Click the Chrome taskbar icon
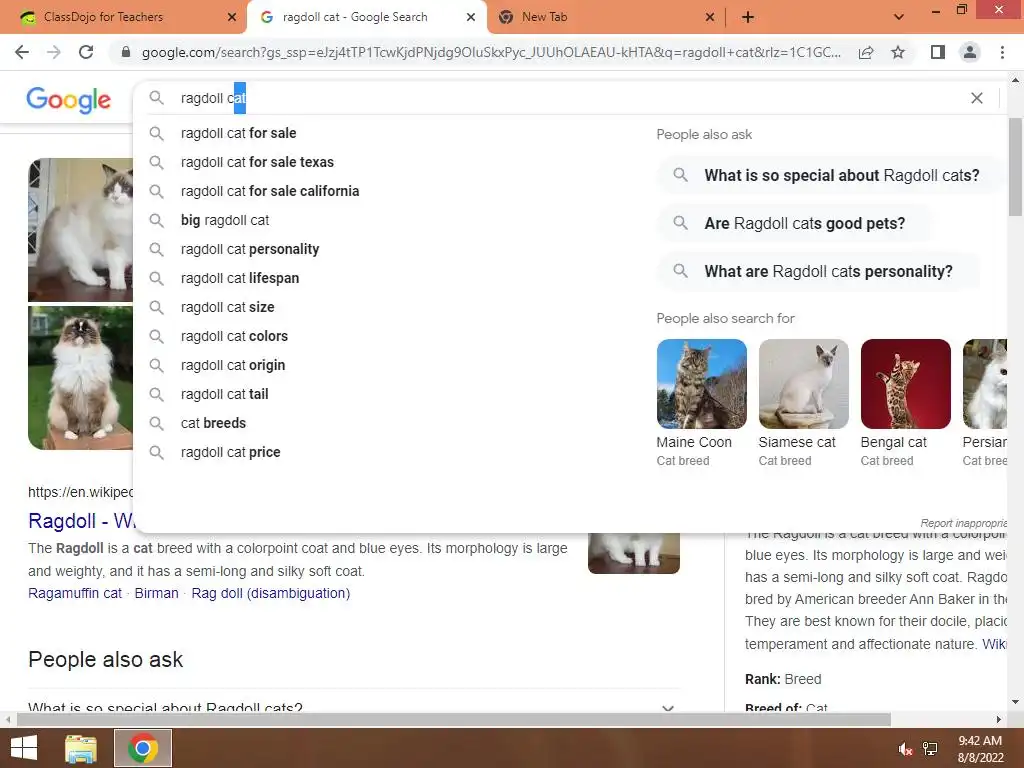This screenshot has width=1024, height=768. click(x=142, y=748)
